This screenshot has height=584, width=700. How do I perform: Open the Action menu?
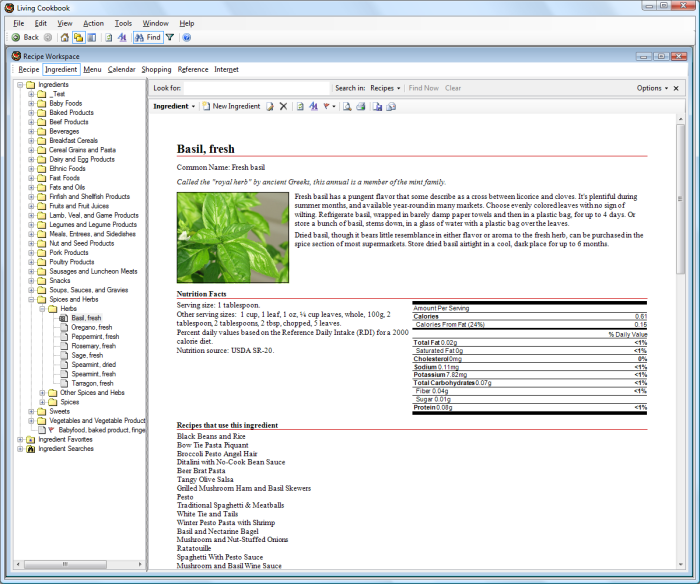pyautogui.click(x=93, y=23)
